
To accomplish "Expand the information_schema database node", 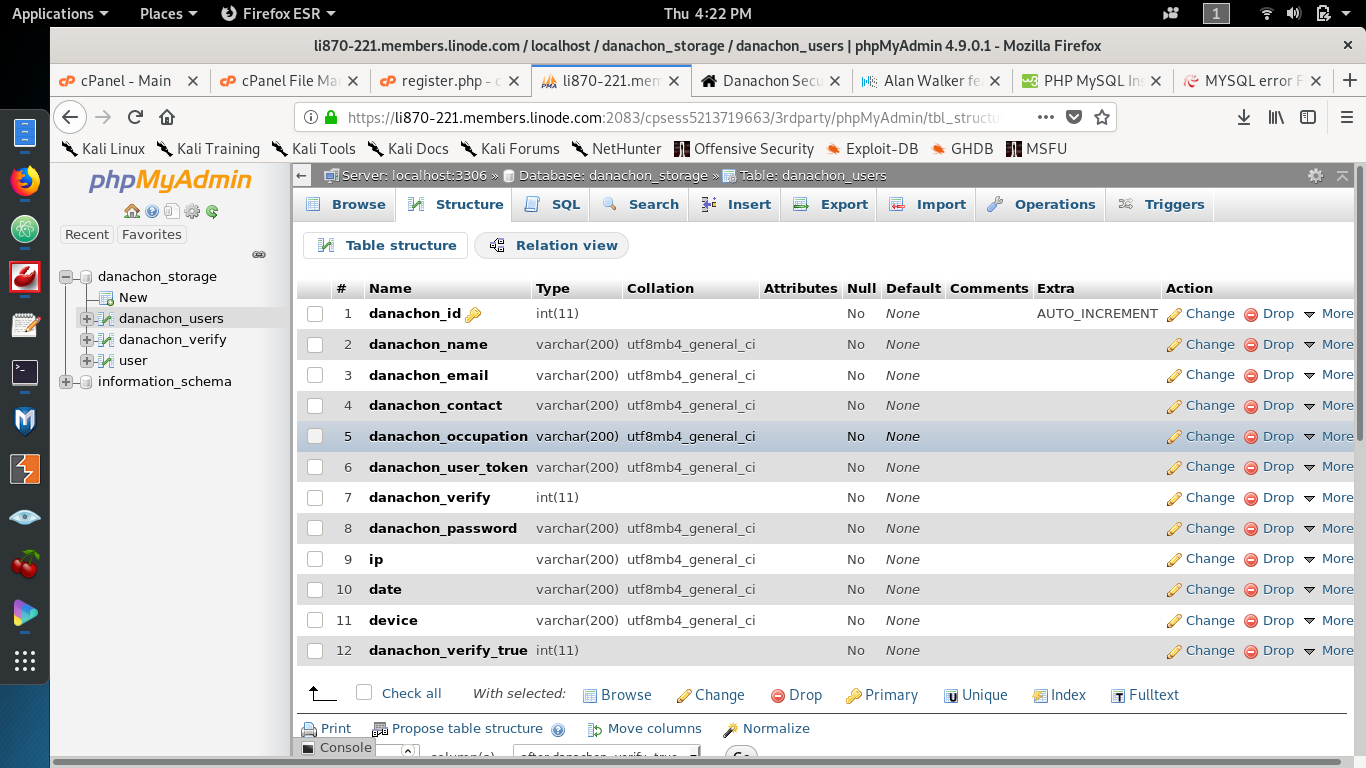I will pyautogui.click(x=66, y=381).
